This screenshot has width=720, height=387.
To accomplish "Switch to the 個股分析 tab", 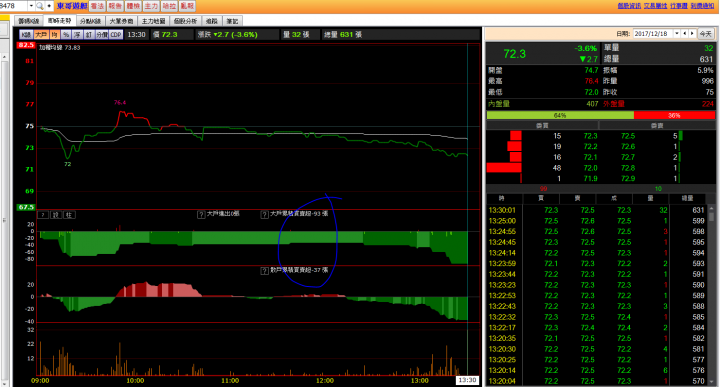I will tap(186, 21).
